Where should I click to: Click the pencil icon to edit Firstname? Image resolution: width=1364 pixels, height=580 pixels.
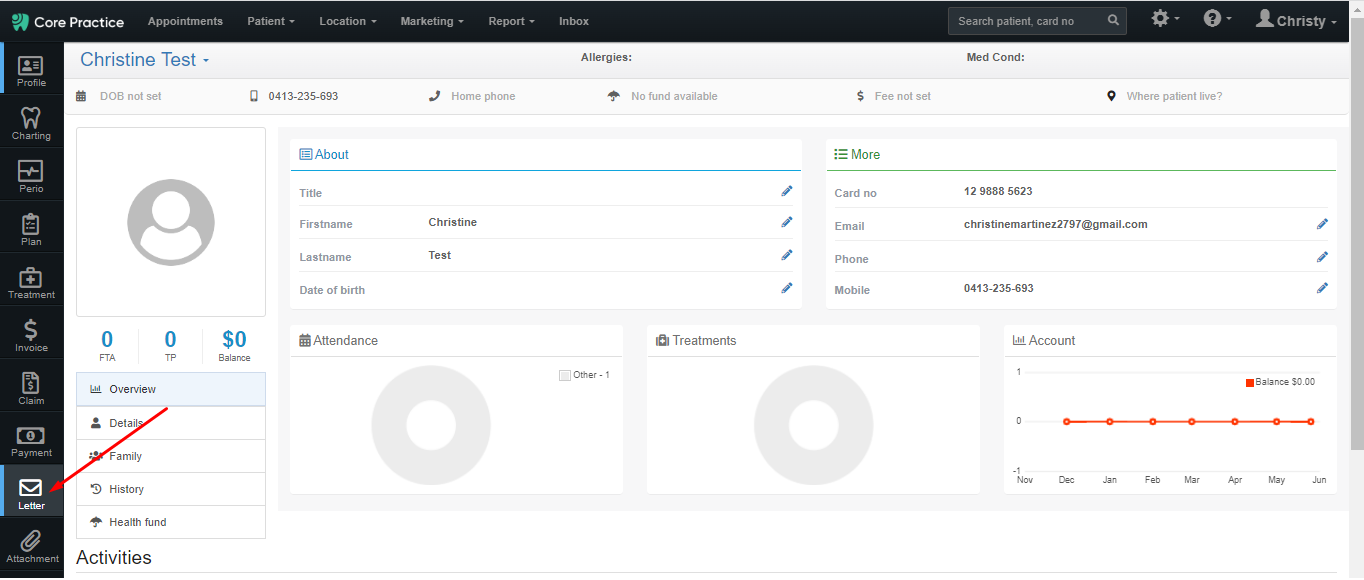pyautogui.click(x=787, y=222)
